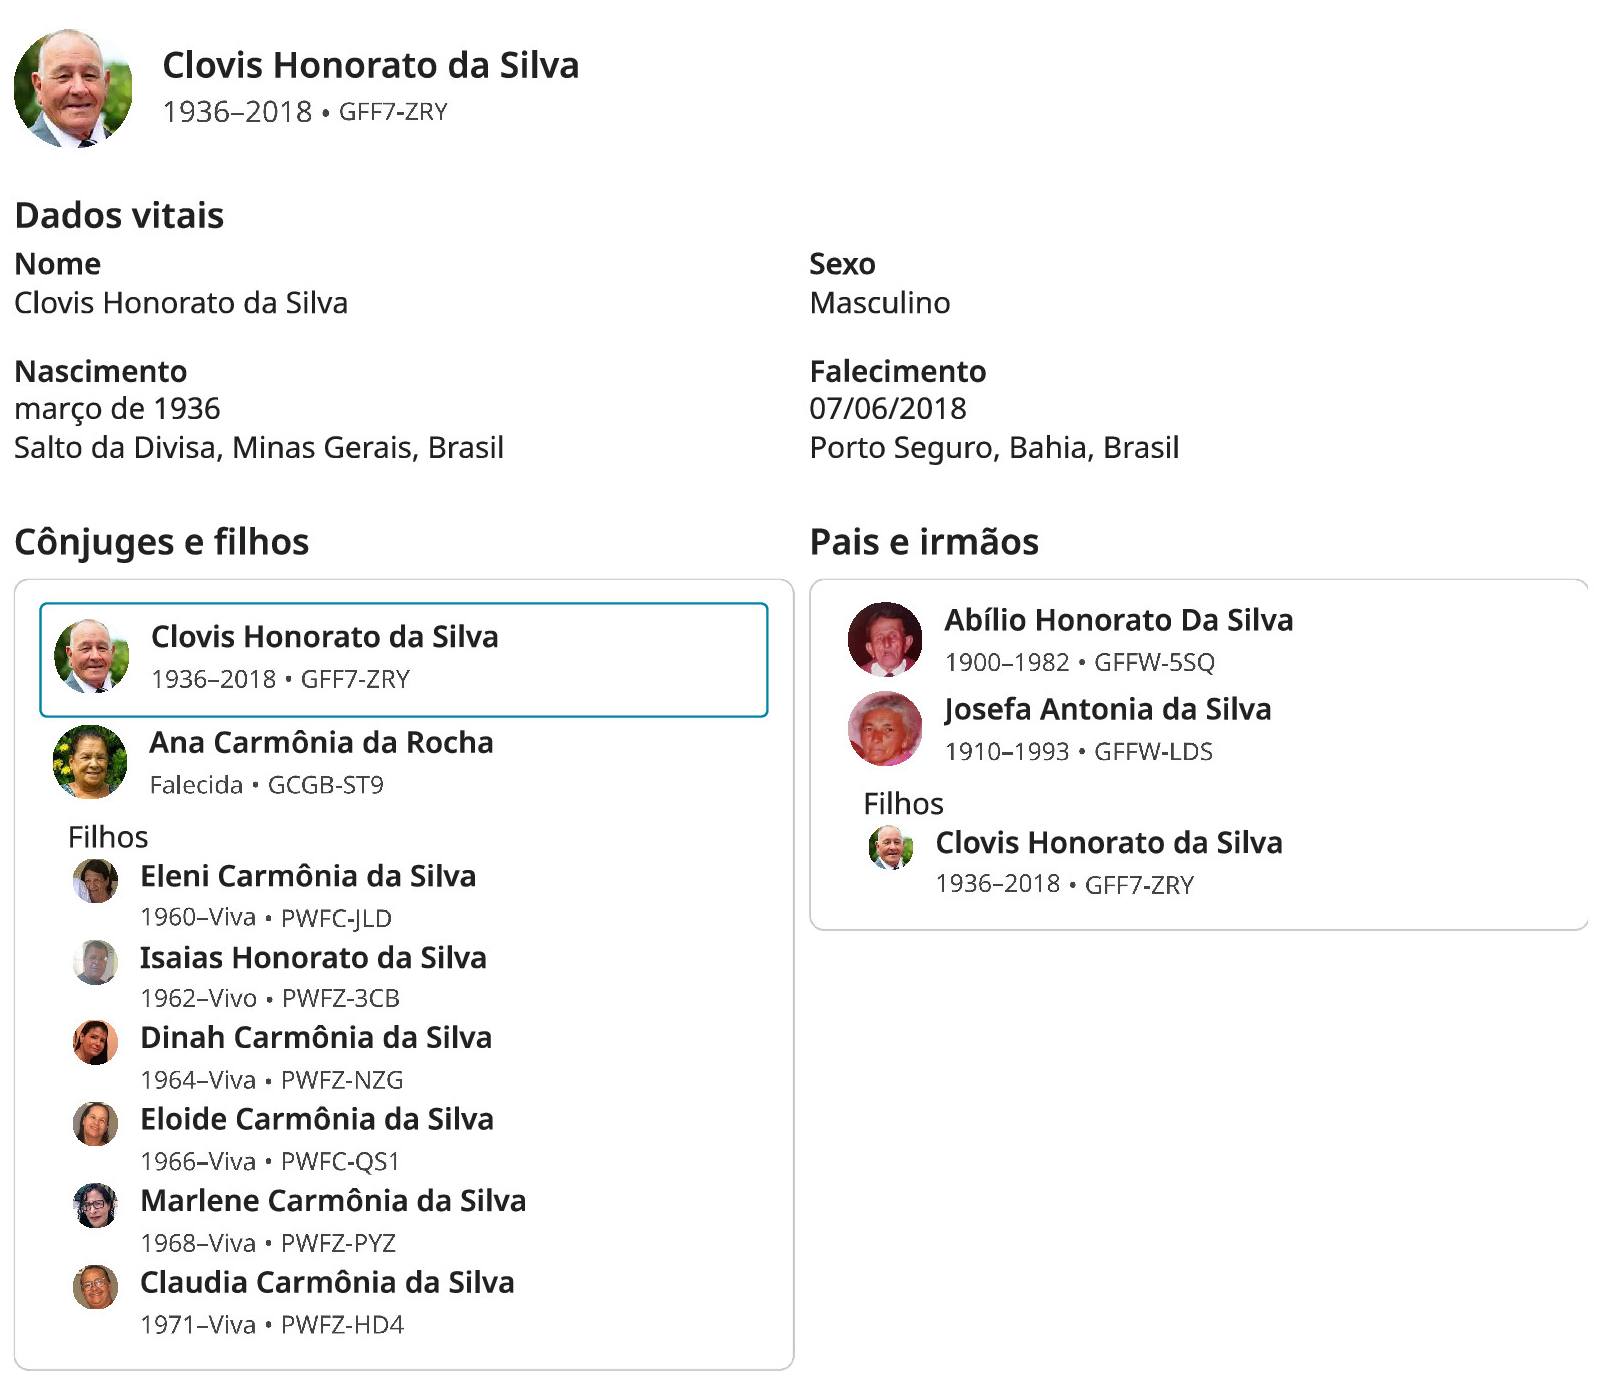Open Claudia Carmônia da Silva's name link
This screenshot has width=1600, height=1389.
click(326, 1282)
